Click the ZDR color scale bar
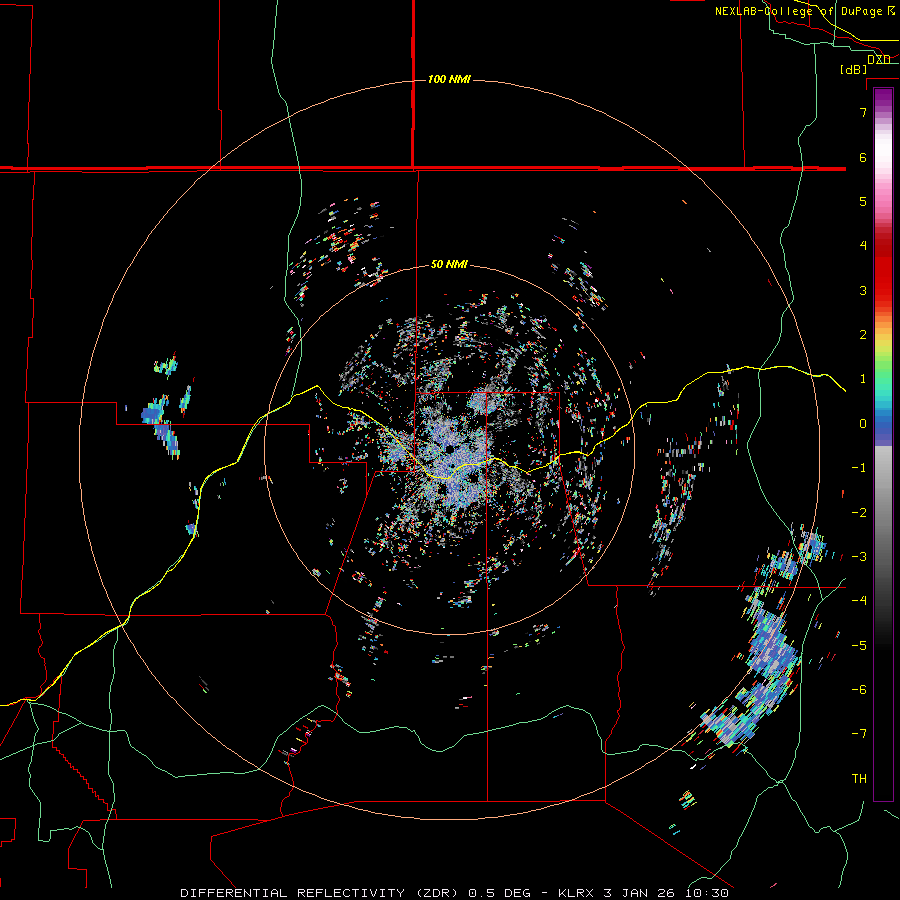900x900 pixels. [x=883, y=444]
